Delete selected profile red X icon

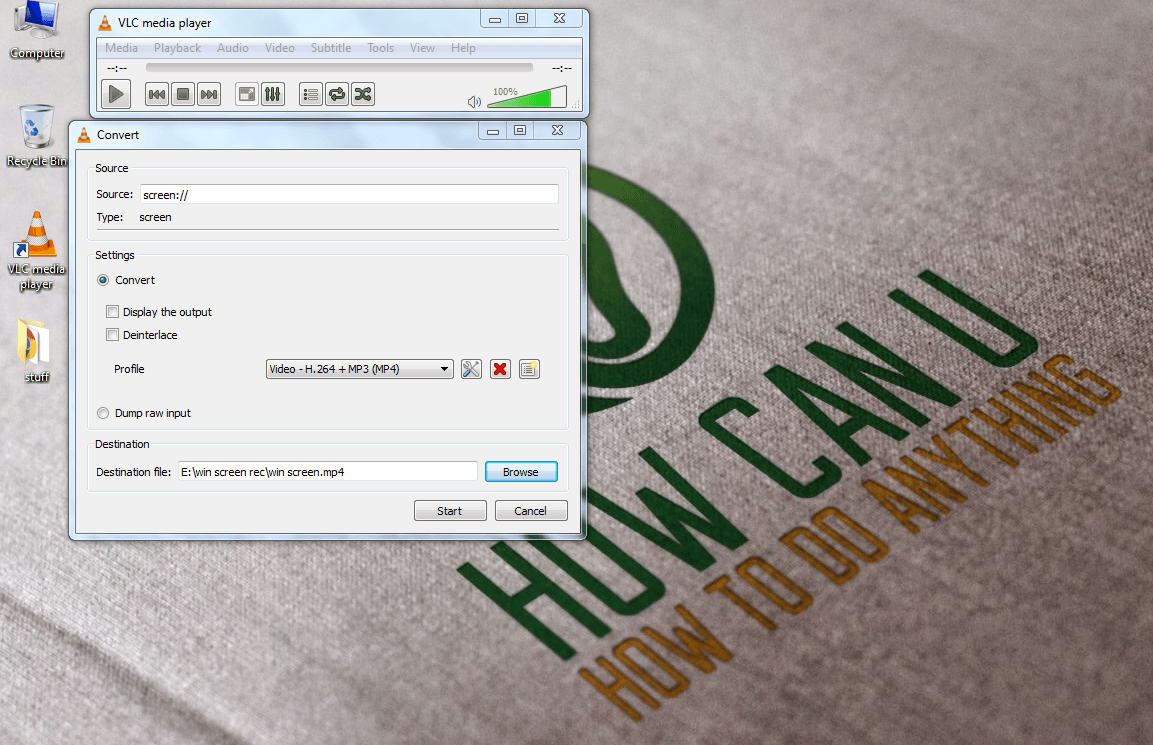point(500,369)
